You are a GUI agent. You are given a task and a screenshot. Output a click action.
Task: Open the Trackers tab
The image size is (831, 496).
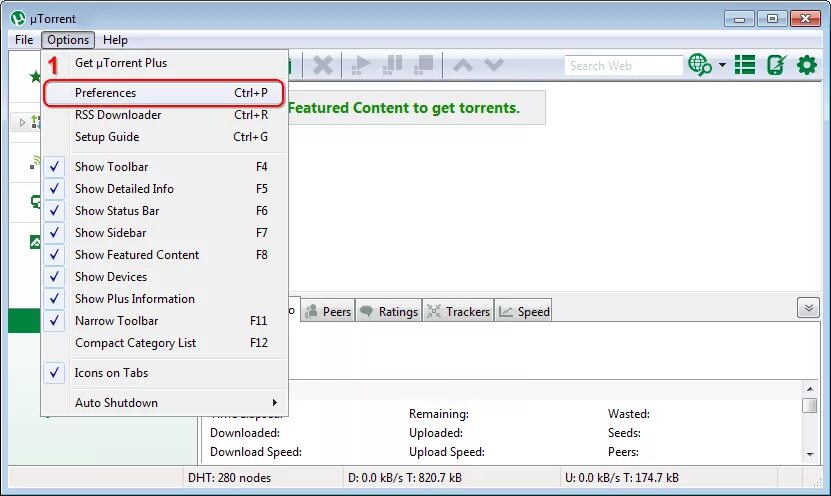[x=458, y=312]
